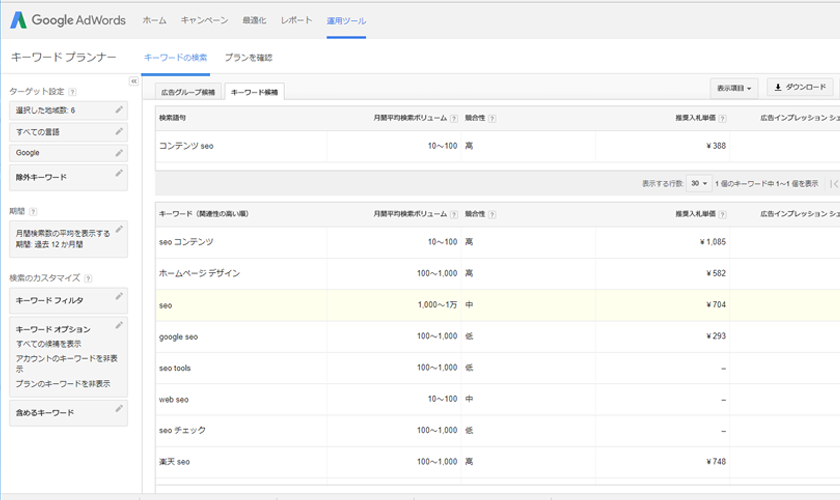Click the 選択した地域数: 6 setting
Image resolution: width=840 pixels, height=500 pixels.
point(68,110)
